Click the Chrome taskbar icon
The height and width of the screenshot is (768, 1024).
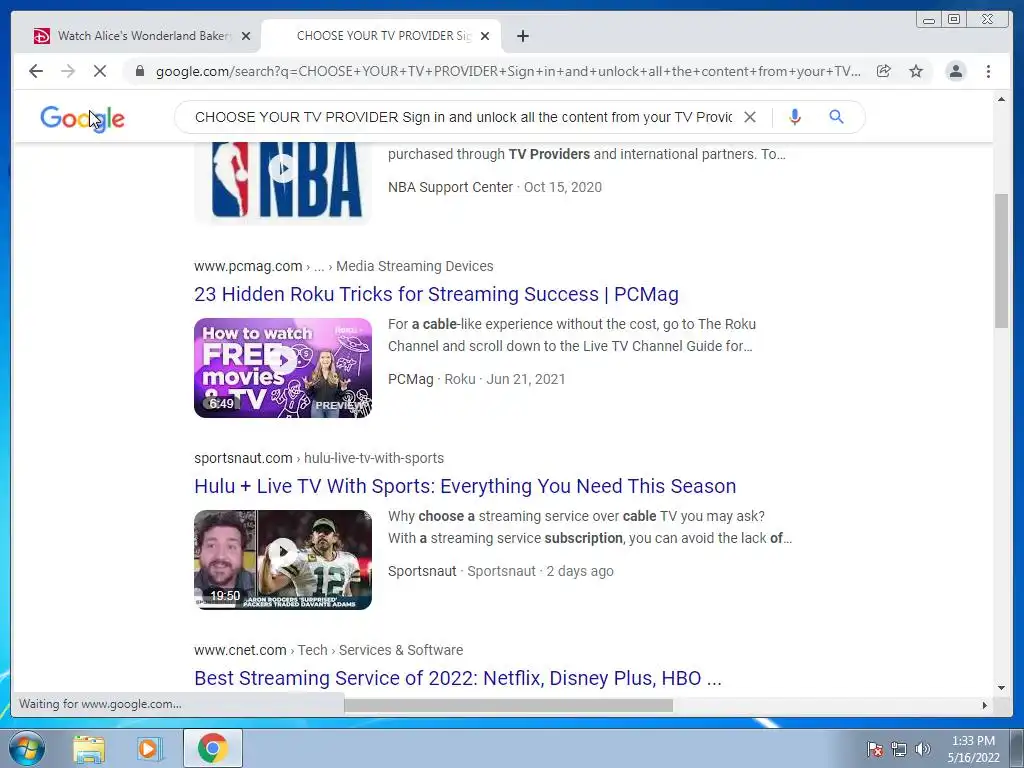[x=213, y=748]
